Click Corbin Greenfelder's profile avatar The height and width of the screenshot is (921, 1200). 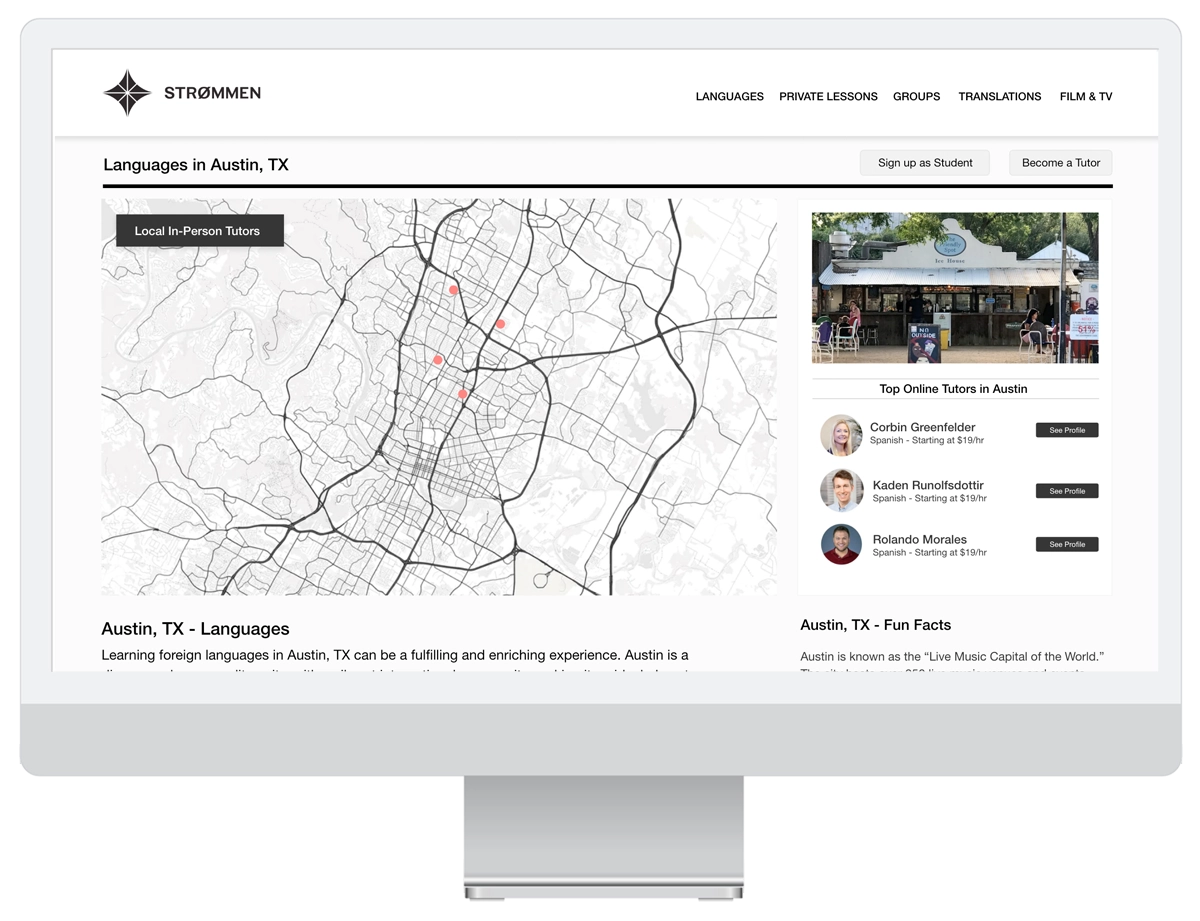tap(841, 435)
